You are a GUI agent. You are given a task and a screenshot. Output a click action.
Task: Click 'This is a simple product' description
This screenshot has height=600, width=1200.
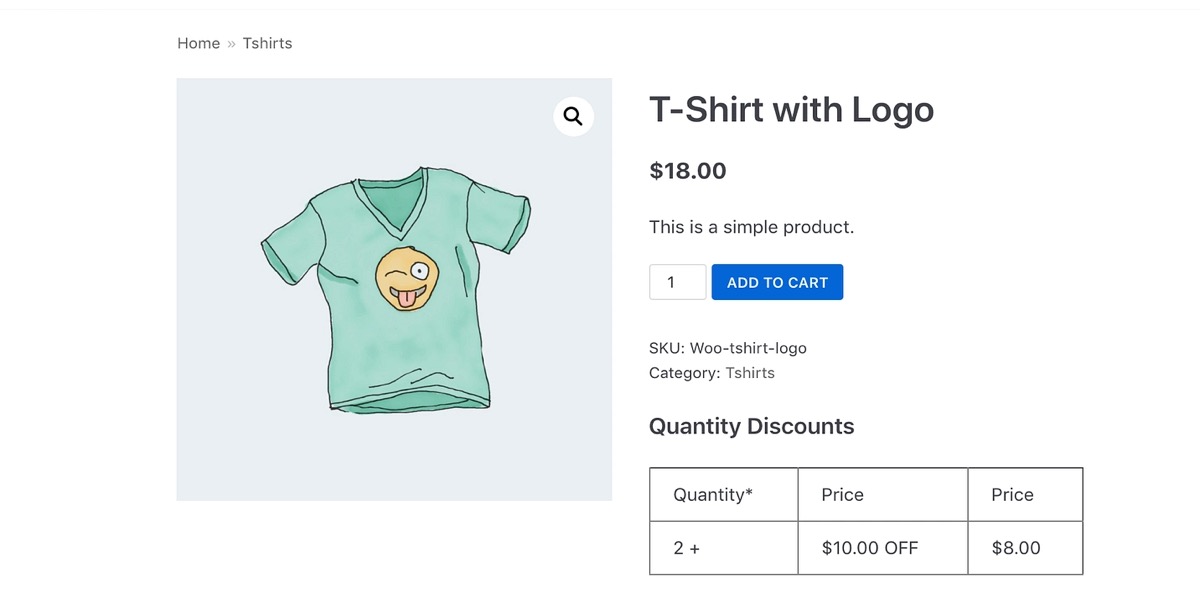click(x=751, y=227)
